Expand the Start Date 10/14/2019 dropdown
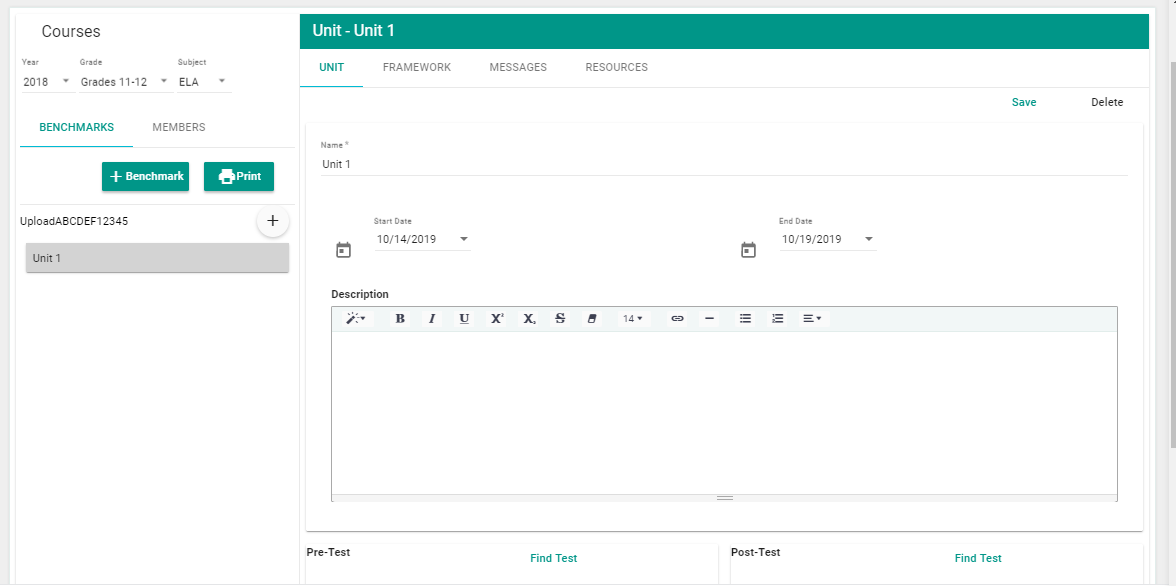Screen dimensions: 1176x586 tap(423, 239)
